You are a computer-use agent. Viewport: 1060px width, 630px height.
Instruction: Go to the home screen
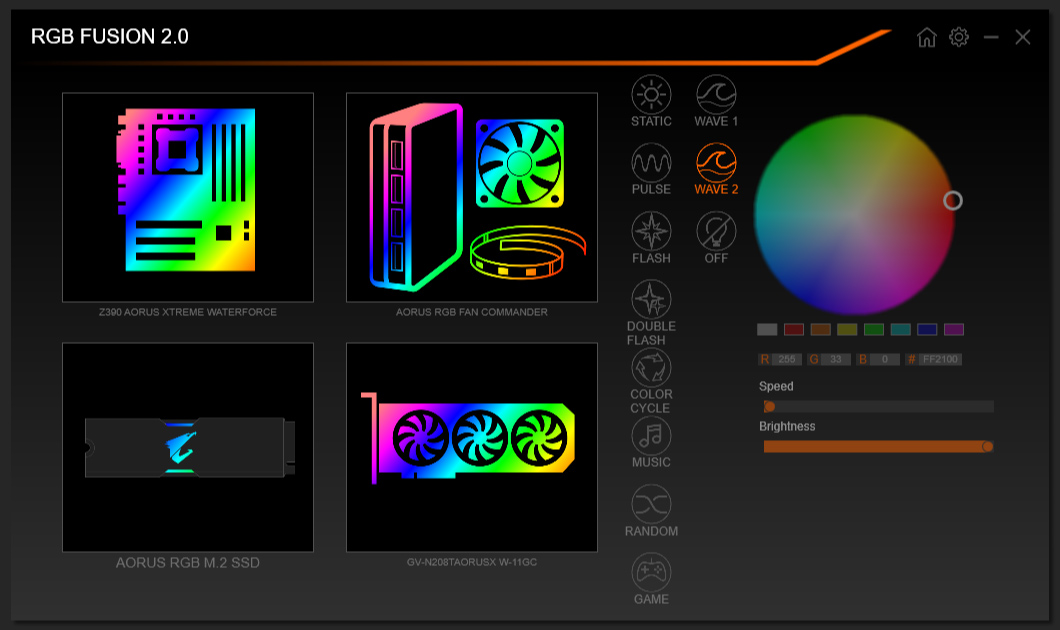pyautogui.click(x=924, y=37)
